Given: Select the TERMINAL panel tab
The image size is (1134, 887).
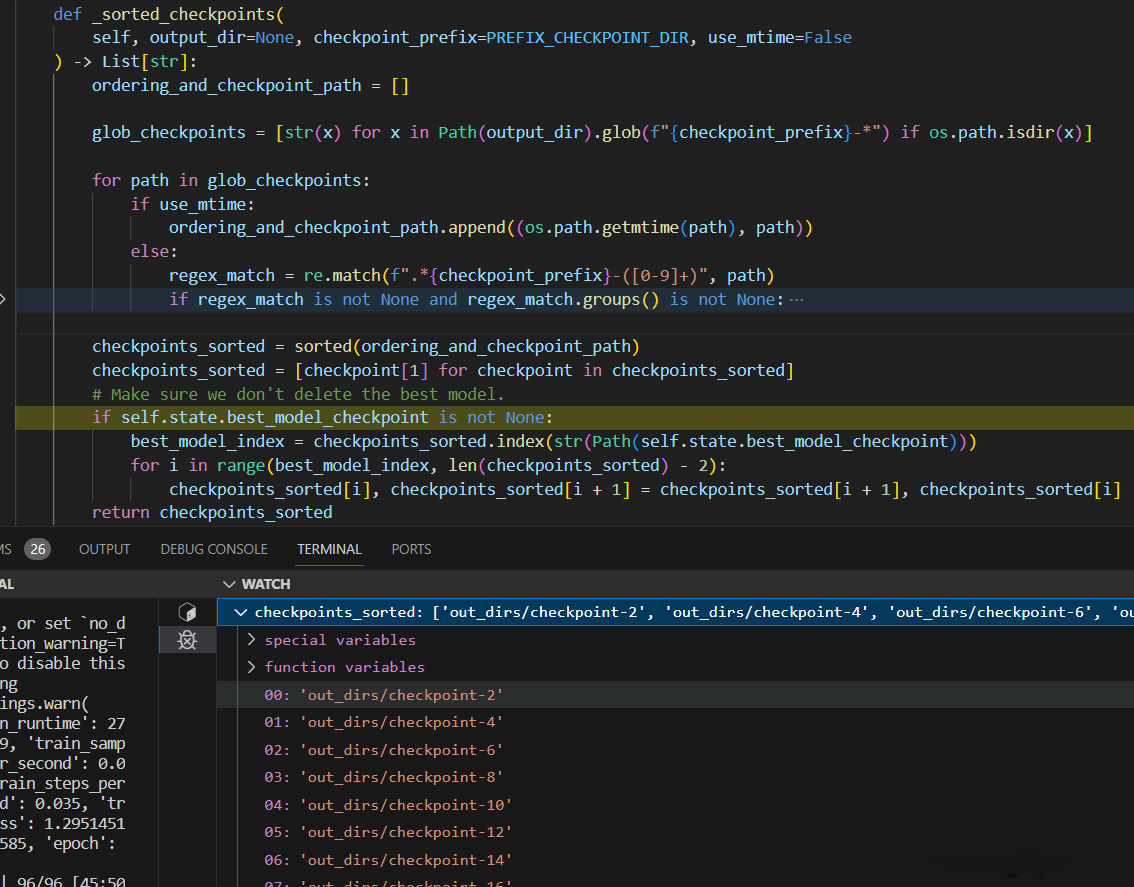Looking at the screenshot, I should (x=329, y=549).
